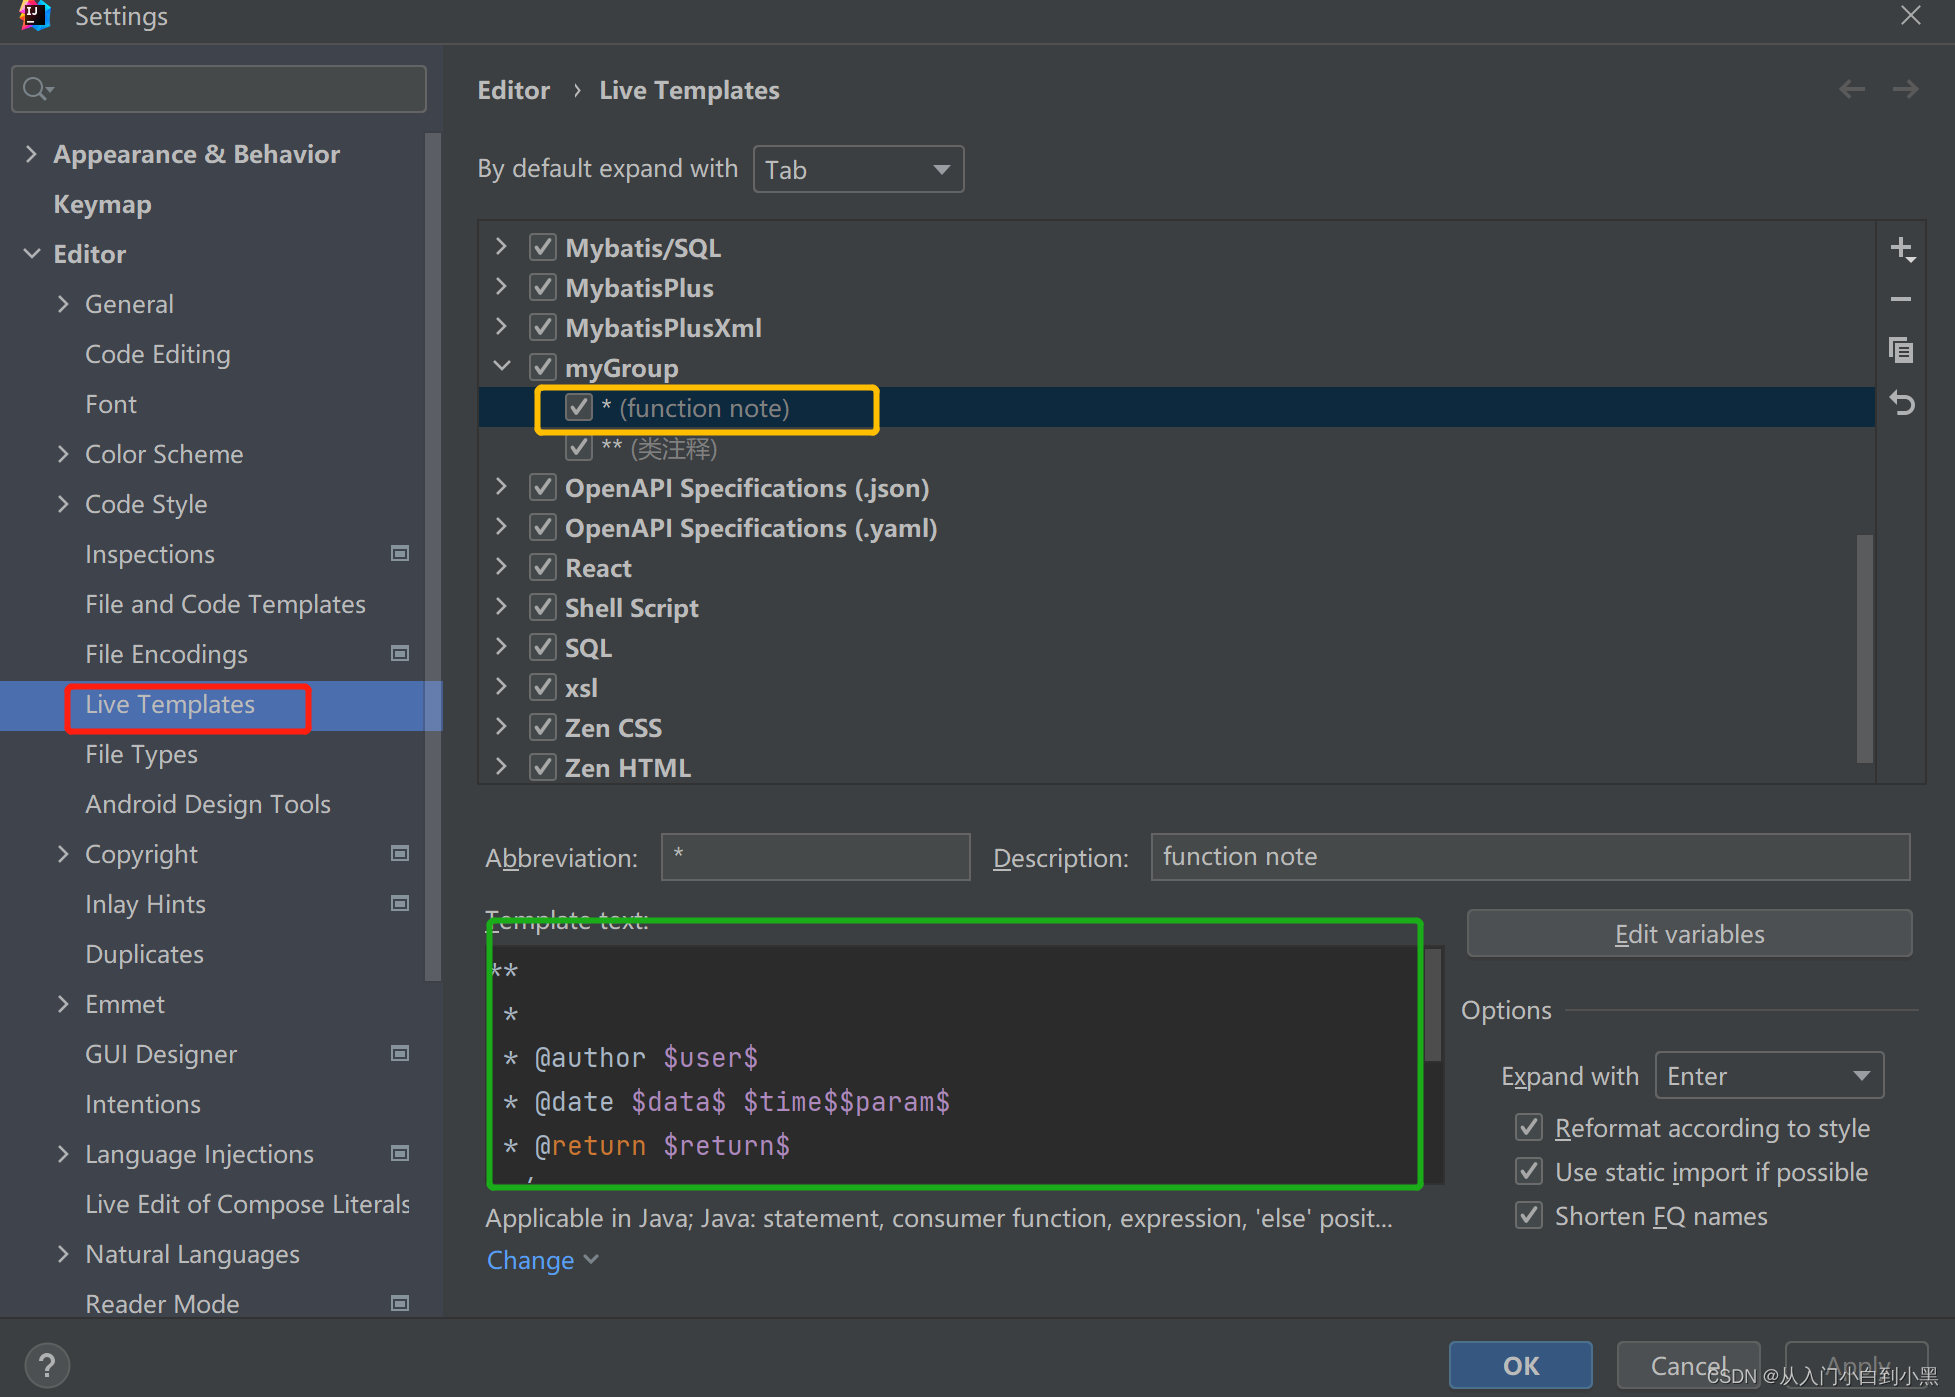Screen dimensions: 1955x1397
Task: Click the project-level icon beside Copyright
Action: 400,853
